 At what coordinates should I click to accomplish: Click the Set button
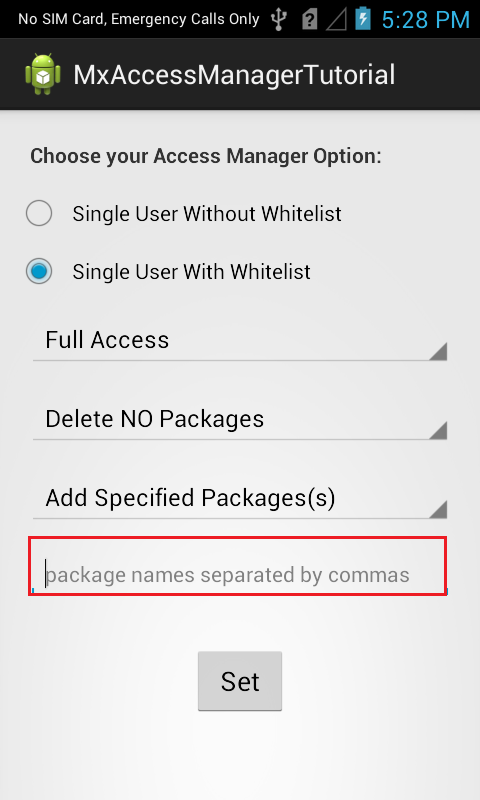coord(240,681)
